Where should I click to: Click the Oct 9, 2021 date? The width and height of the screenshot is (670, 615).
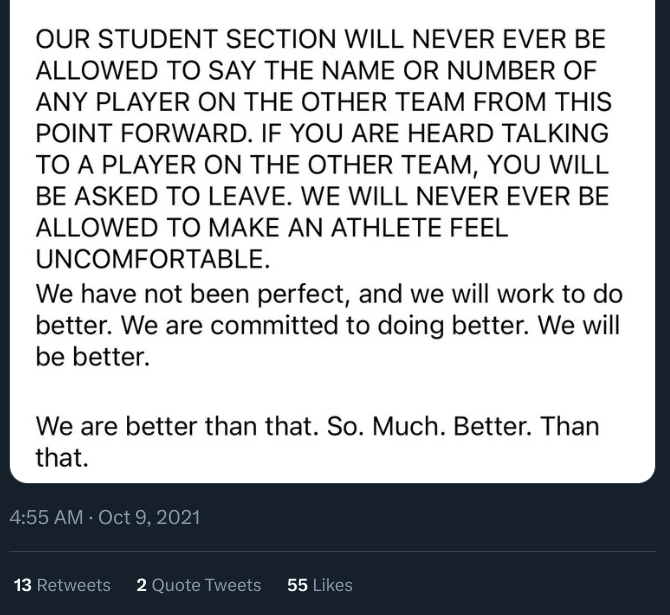[149, 517]
